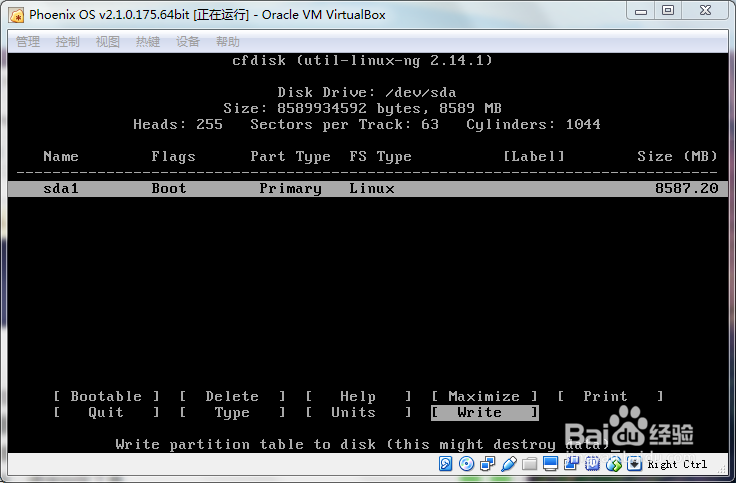Select the Bootable option in cfdisk
Image resolution: width=736 pixels, height=483 pixels.
tap(106, 396)
